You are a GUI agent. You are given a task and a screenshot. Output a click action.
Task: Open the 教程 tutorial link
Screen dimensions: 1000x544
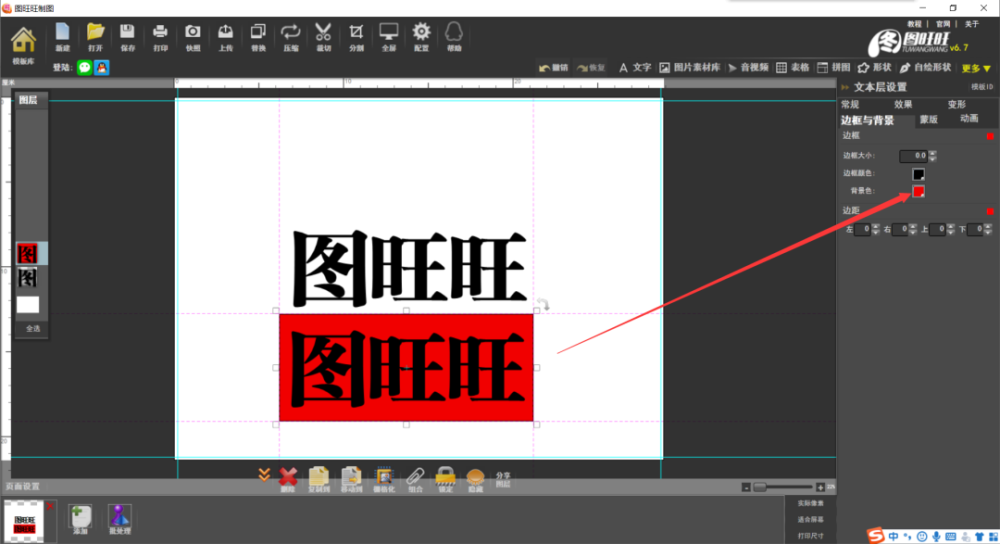tap(915, 24)
